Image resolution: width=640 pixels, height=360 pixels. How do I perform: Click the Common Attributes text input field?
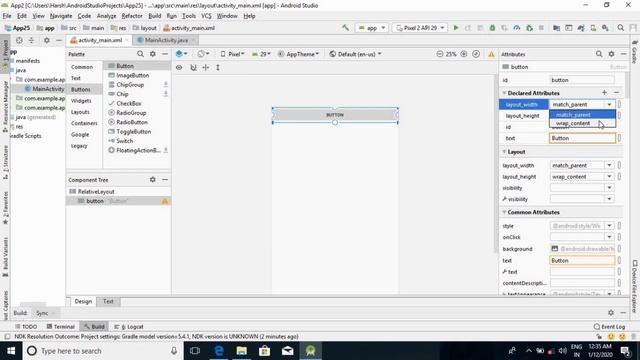pos(582,260)
